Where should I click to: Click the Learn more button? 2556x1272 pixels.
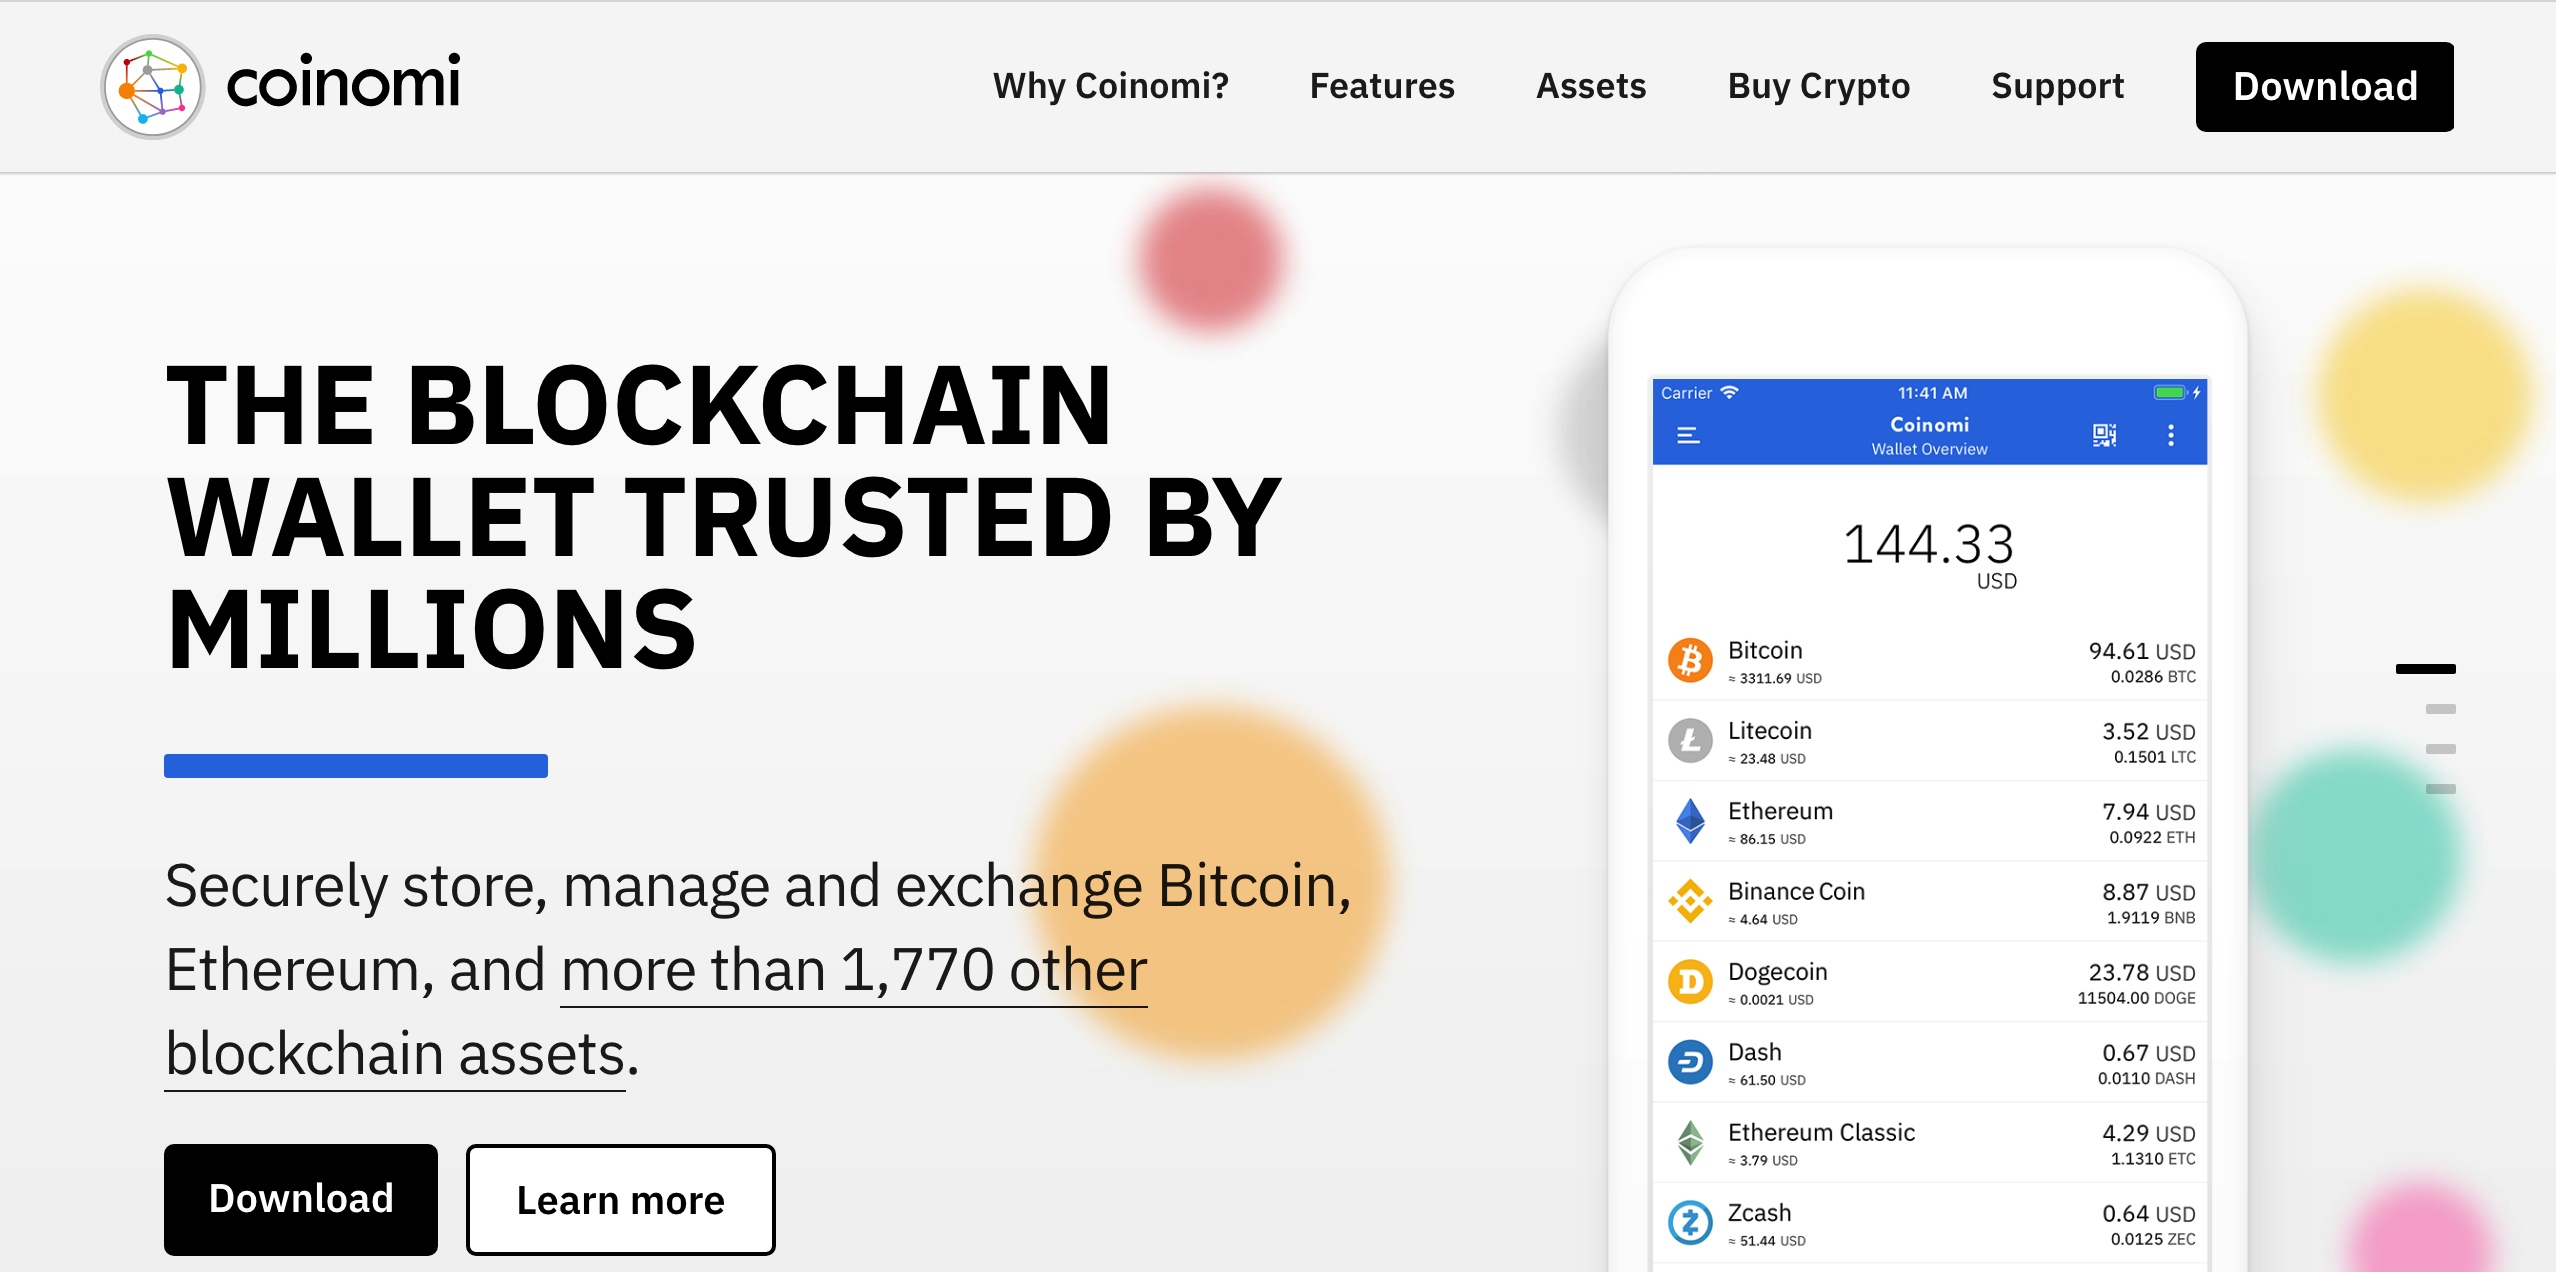pyautogui.click(x=620, y=1199)
